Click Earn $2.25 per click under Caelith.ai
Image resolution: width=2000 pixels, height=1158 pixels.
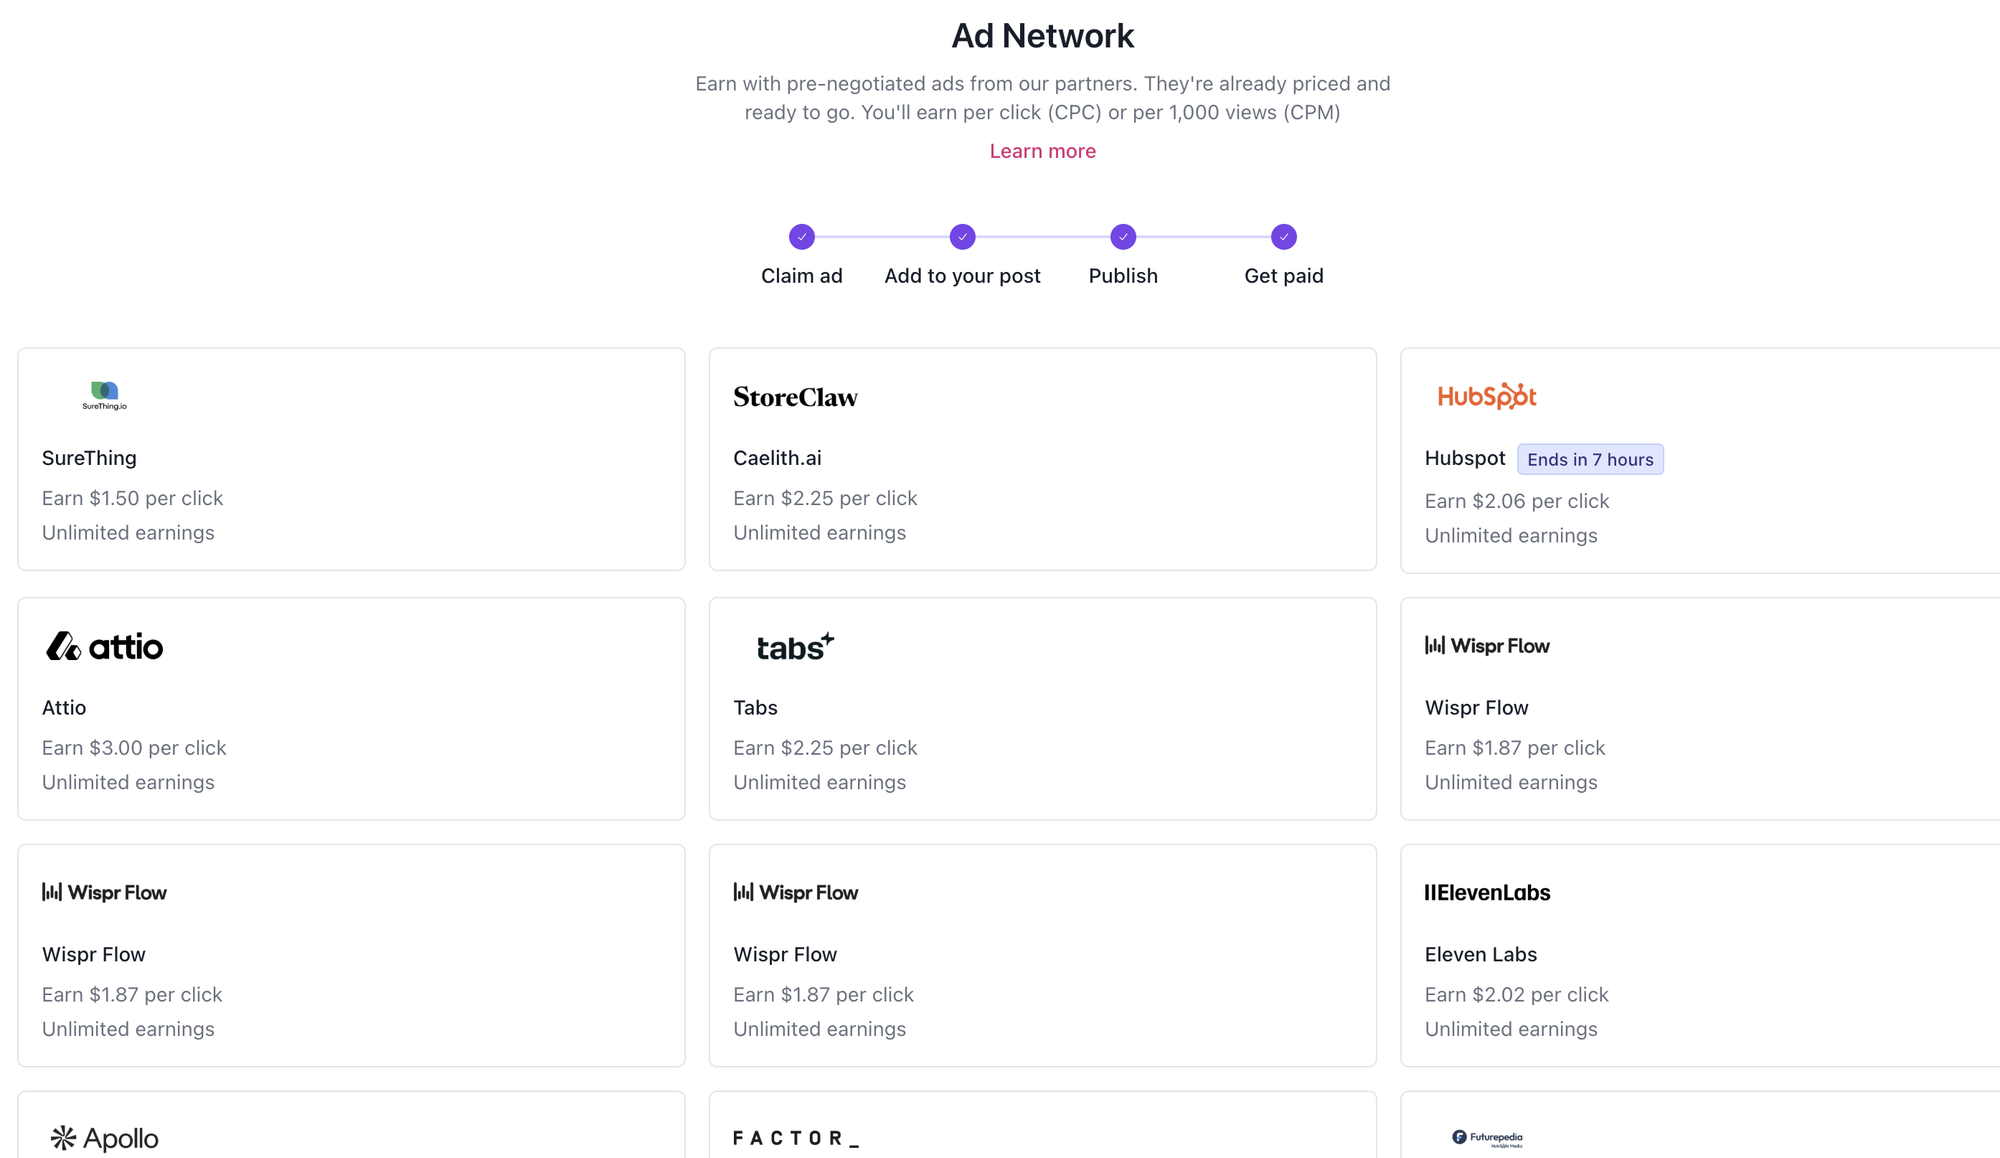click(825, 498)
